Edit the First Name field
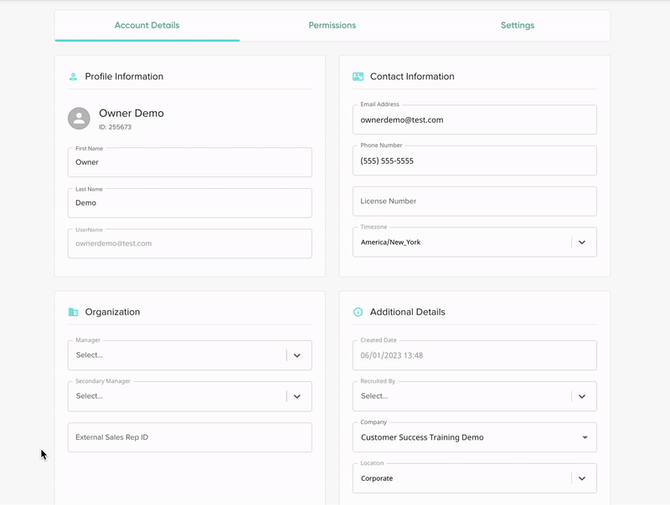The width and height of the screenshot is (670, 505). [x=190, y=162]
